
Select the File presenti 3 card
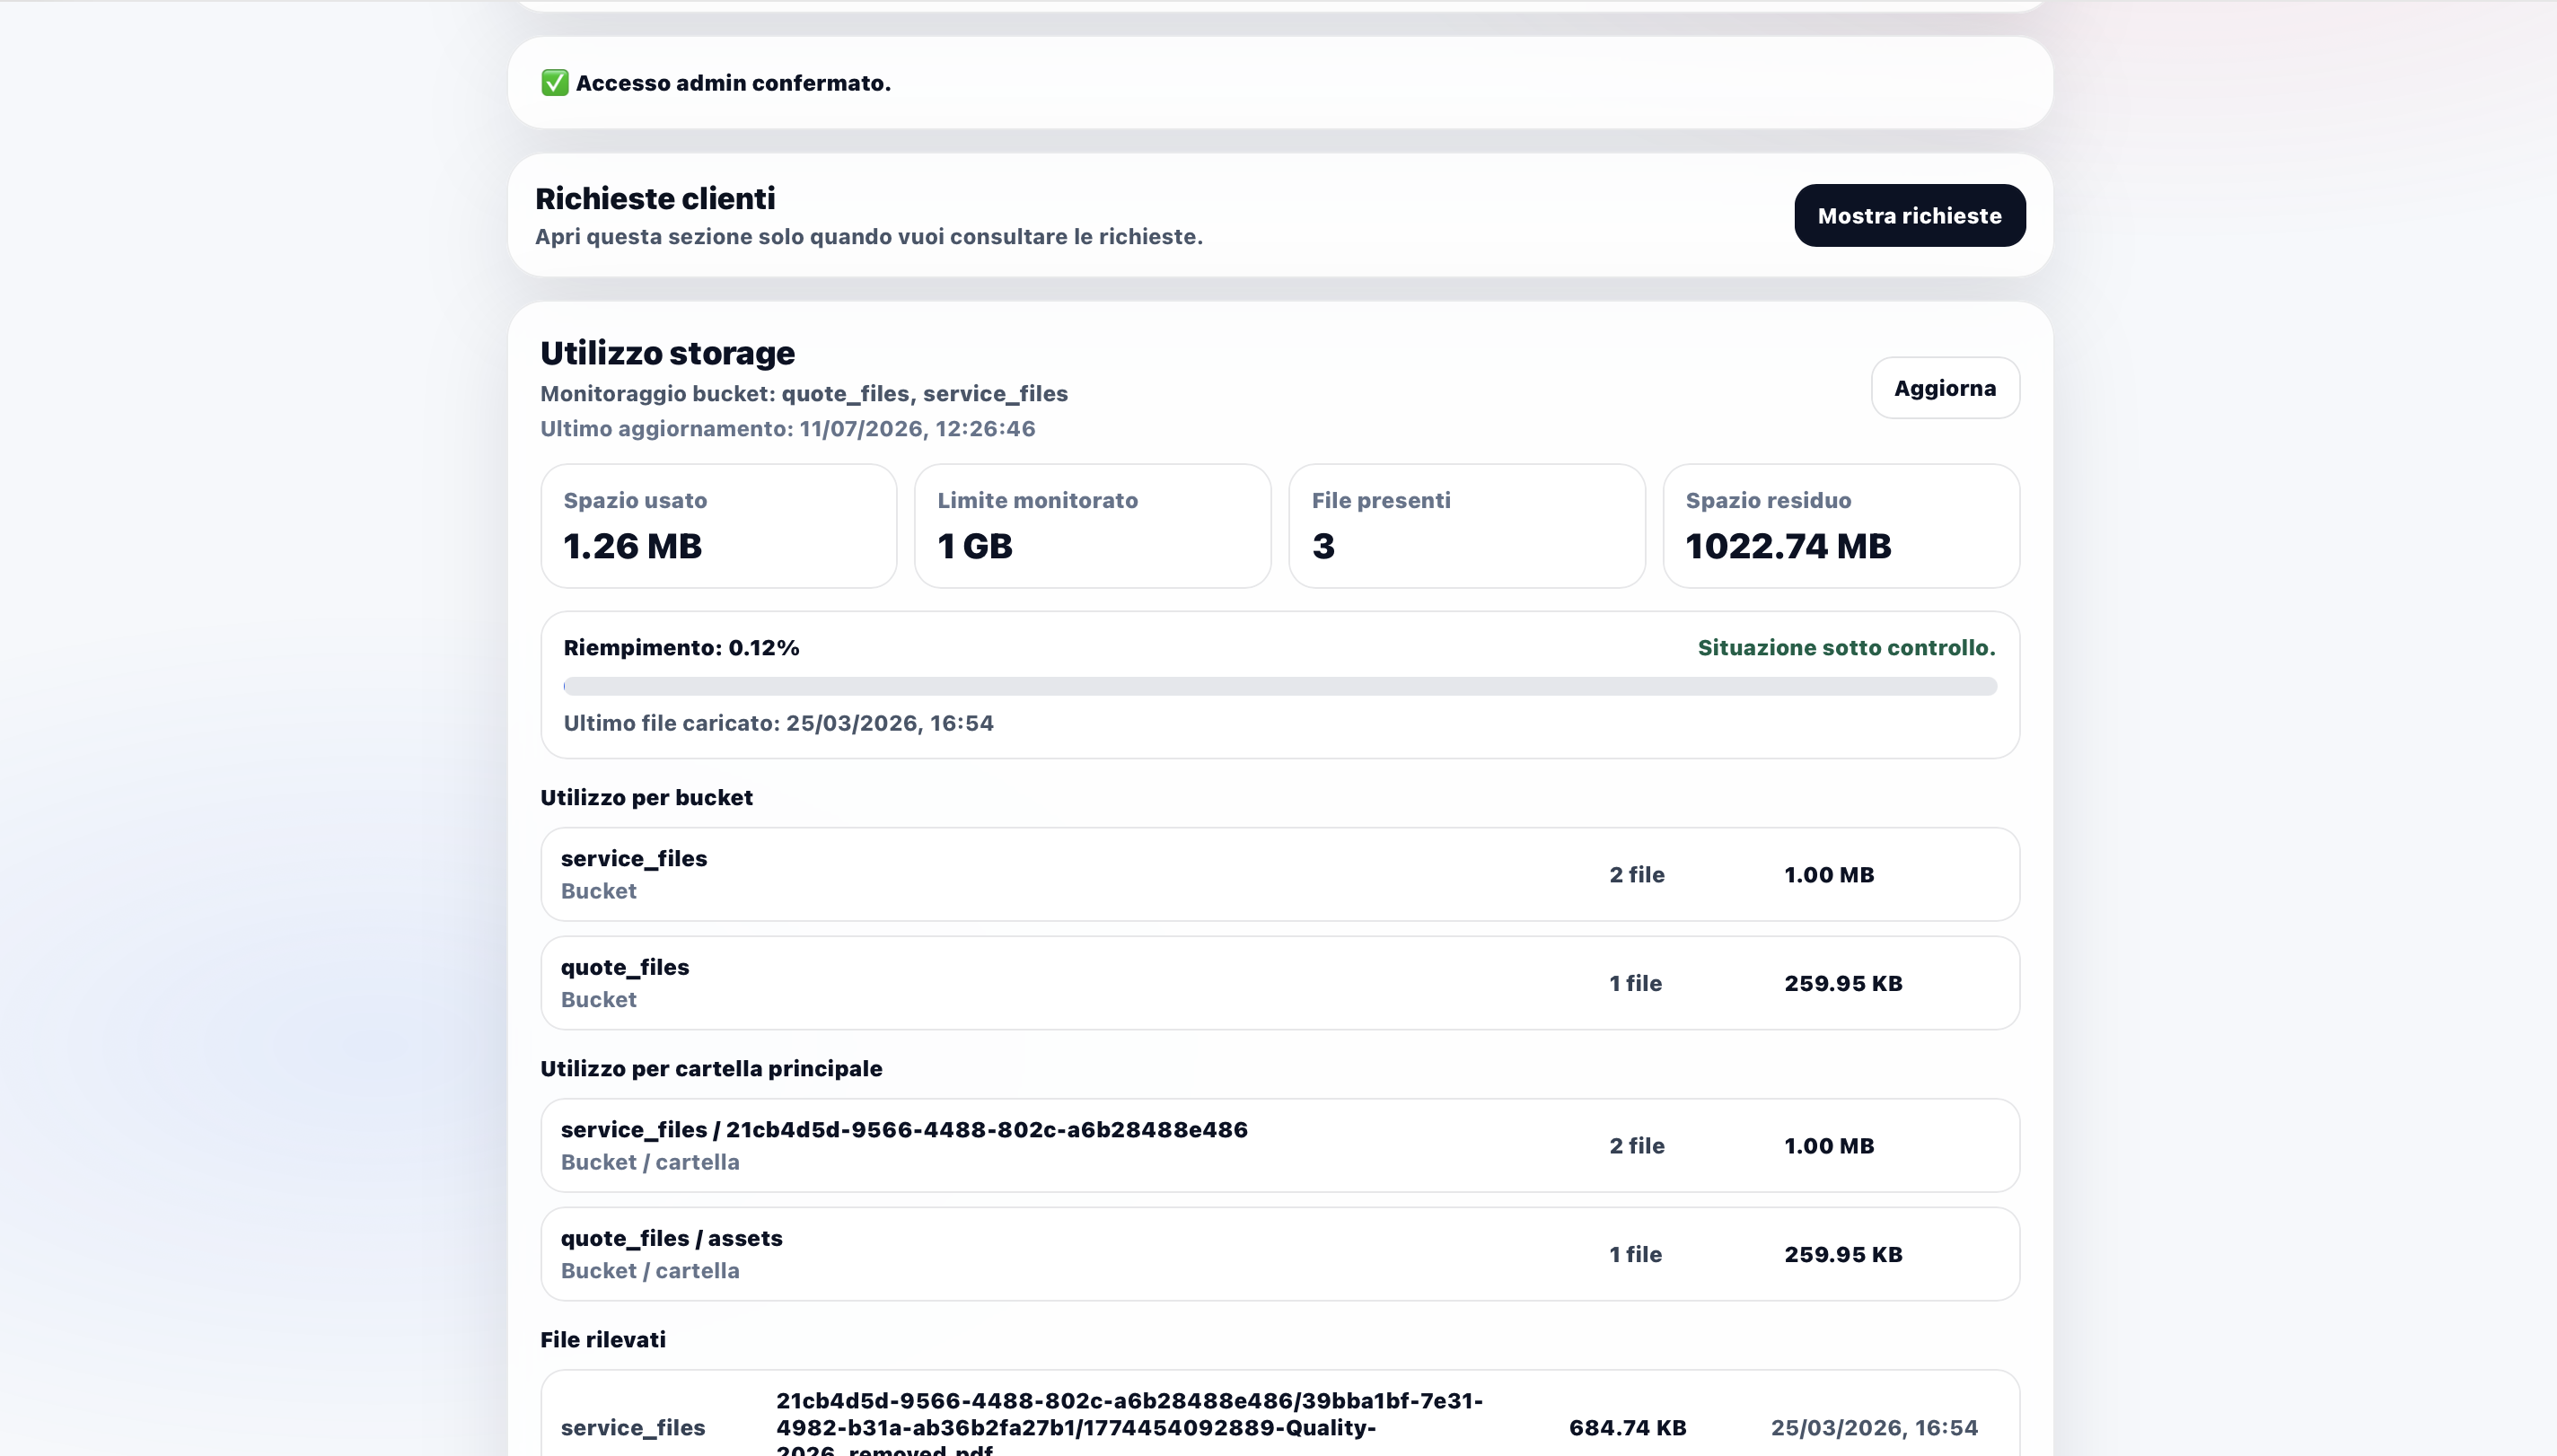pos(1466,526)
